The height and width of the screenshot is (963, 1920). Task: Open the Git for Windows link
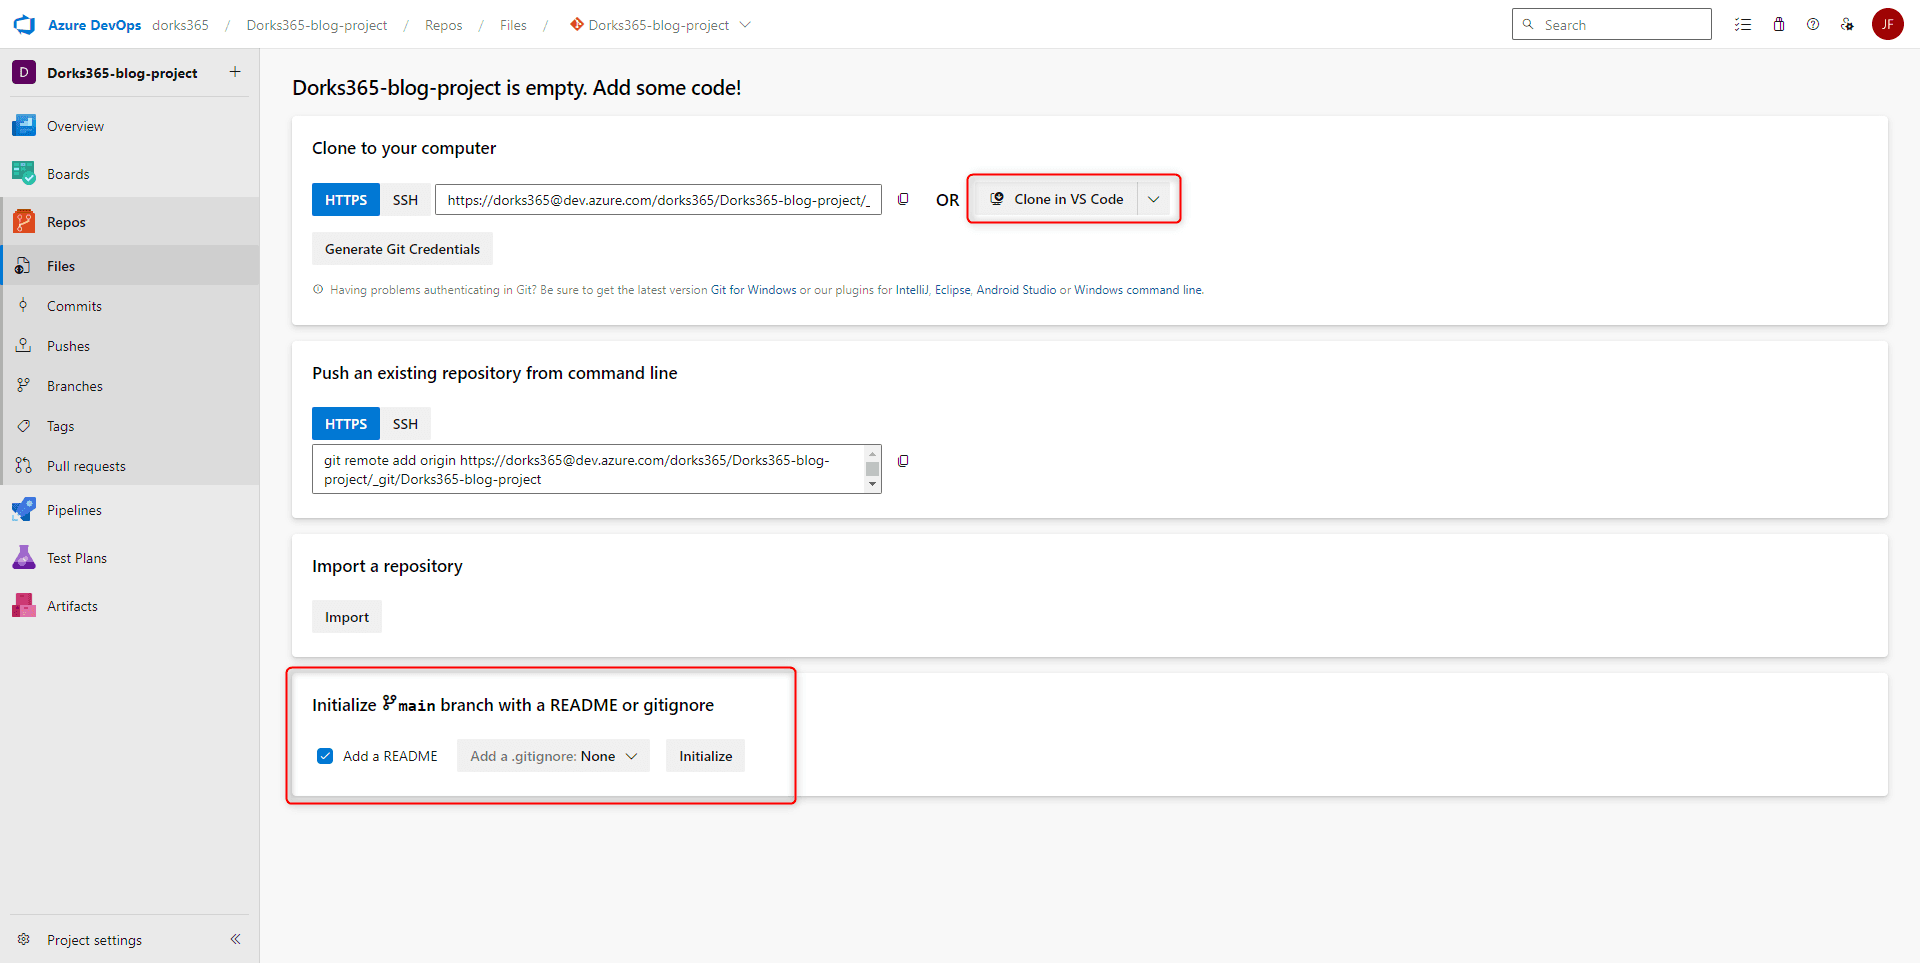tap(753, 290)
